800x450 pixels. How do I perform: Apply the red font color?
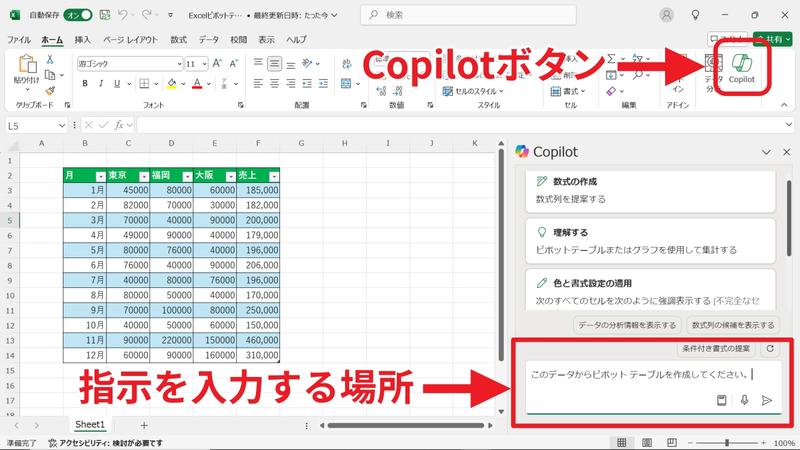(x=197, y=84)
